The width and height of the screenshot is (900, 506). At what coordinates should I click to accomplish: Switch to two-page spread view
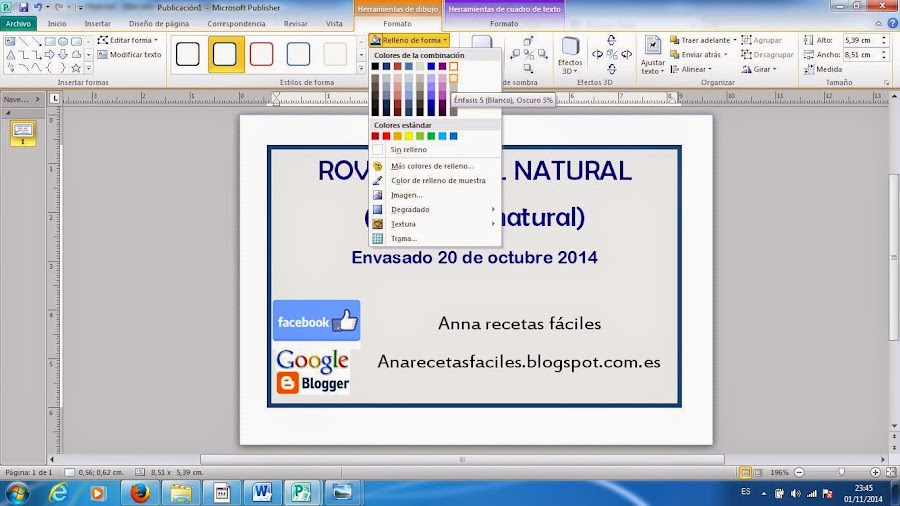tap(758, 473)
